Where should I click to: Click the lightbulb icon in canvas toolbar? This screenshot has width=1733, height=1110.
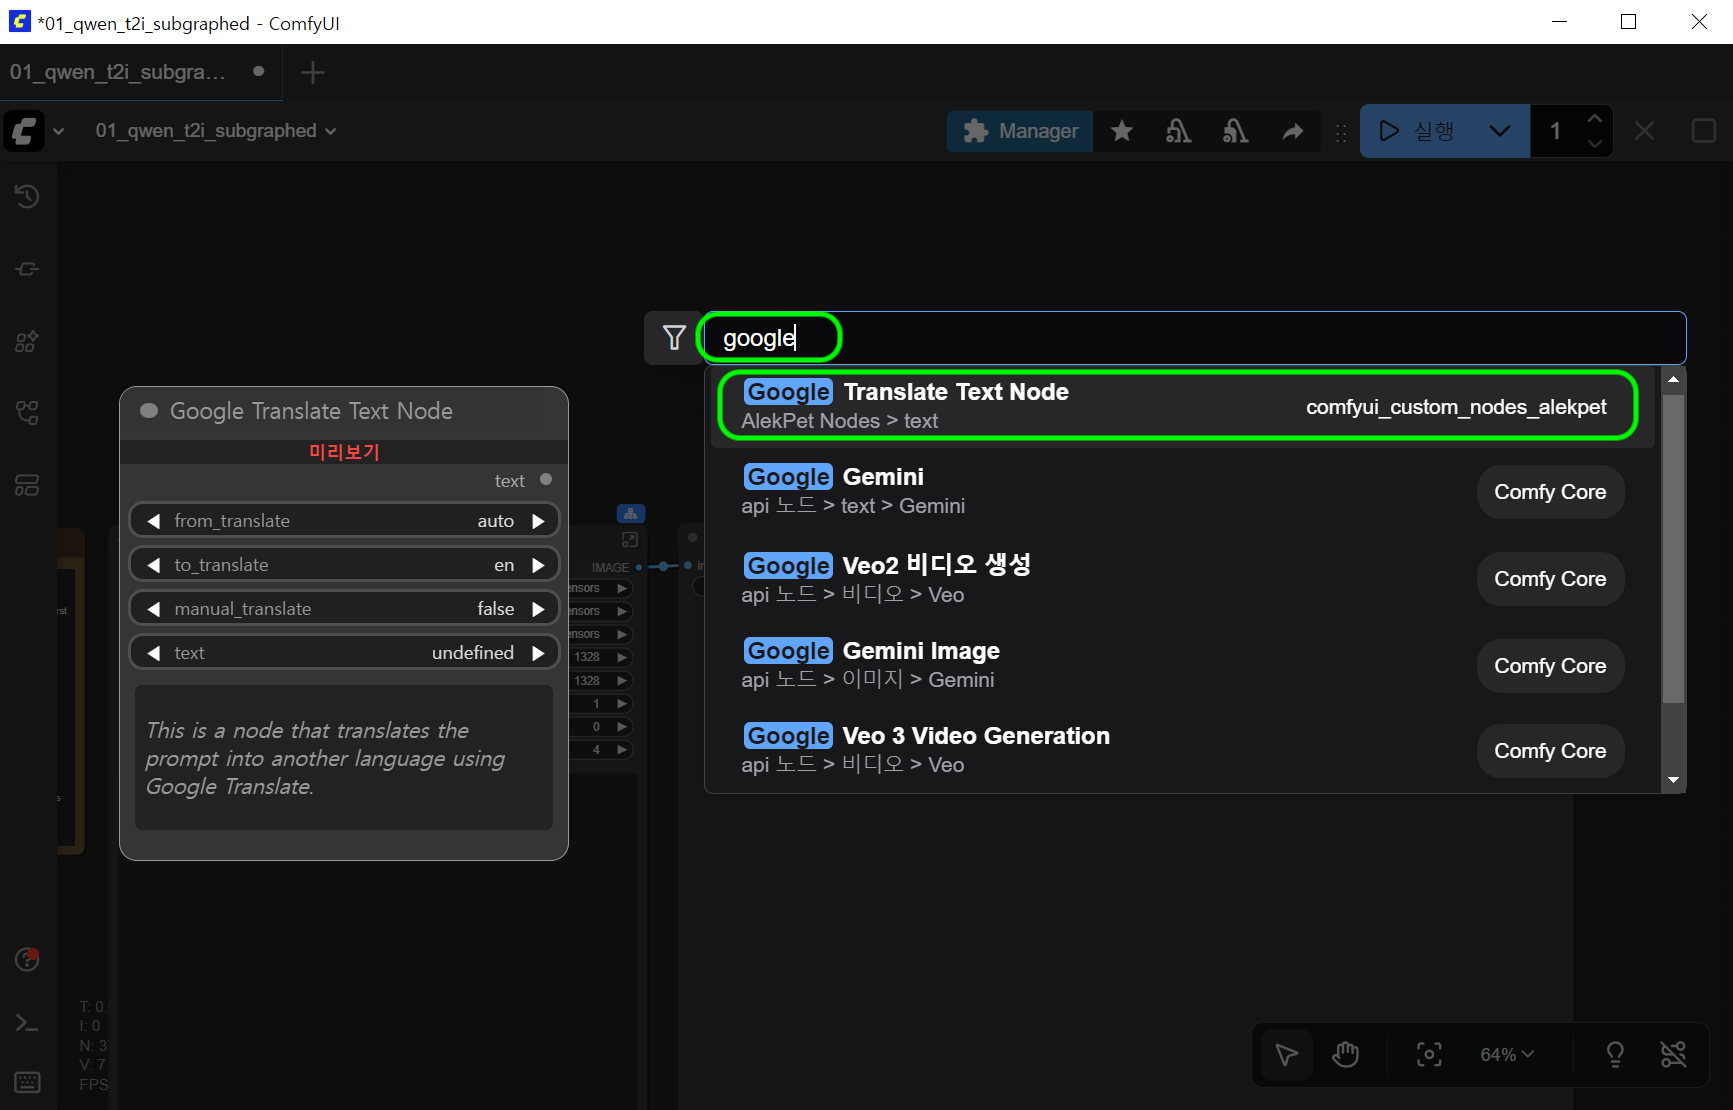1615,1054
